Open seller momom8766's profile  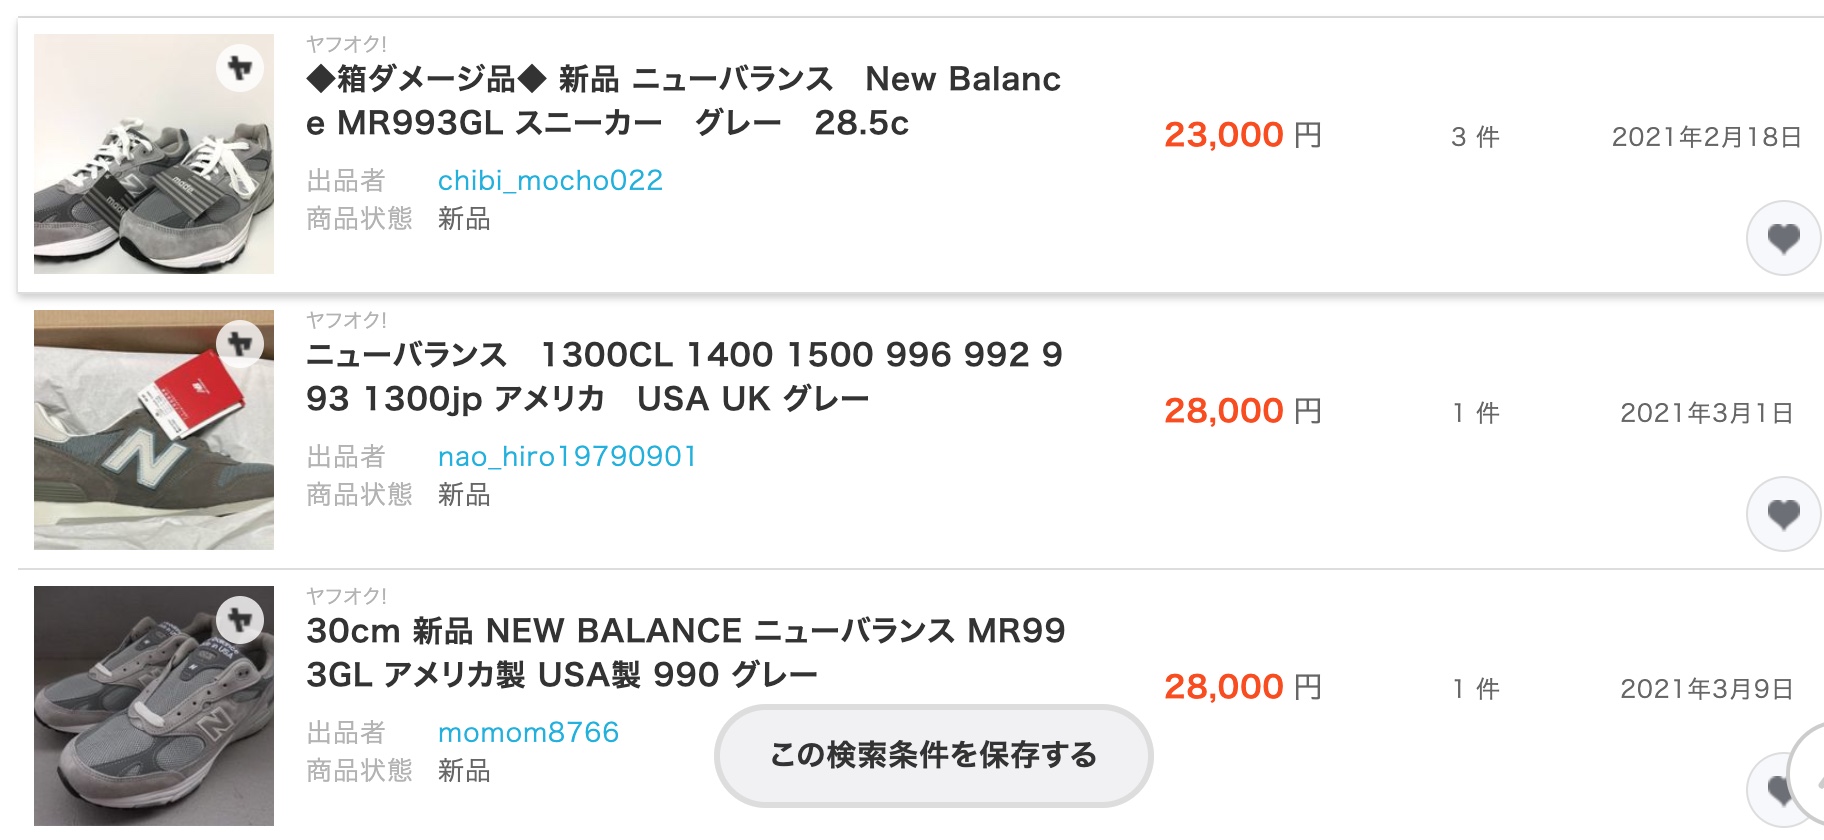(x=528, y=733)
